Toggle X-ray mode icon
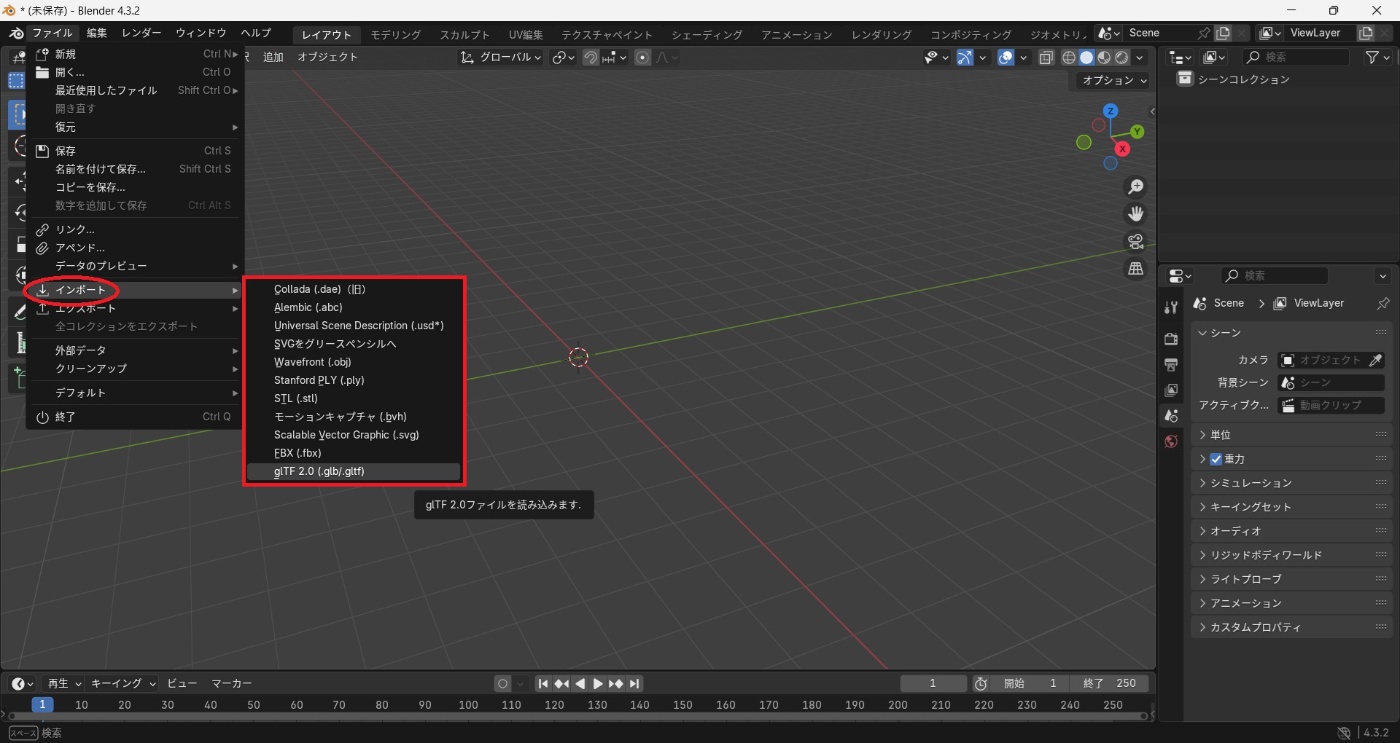 coord(1046,58)
